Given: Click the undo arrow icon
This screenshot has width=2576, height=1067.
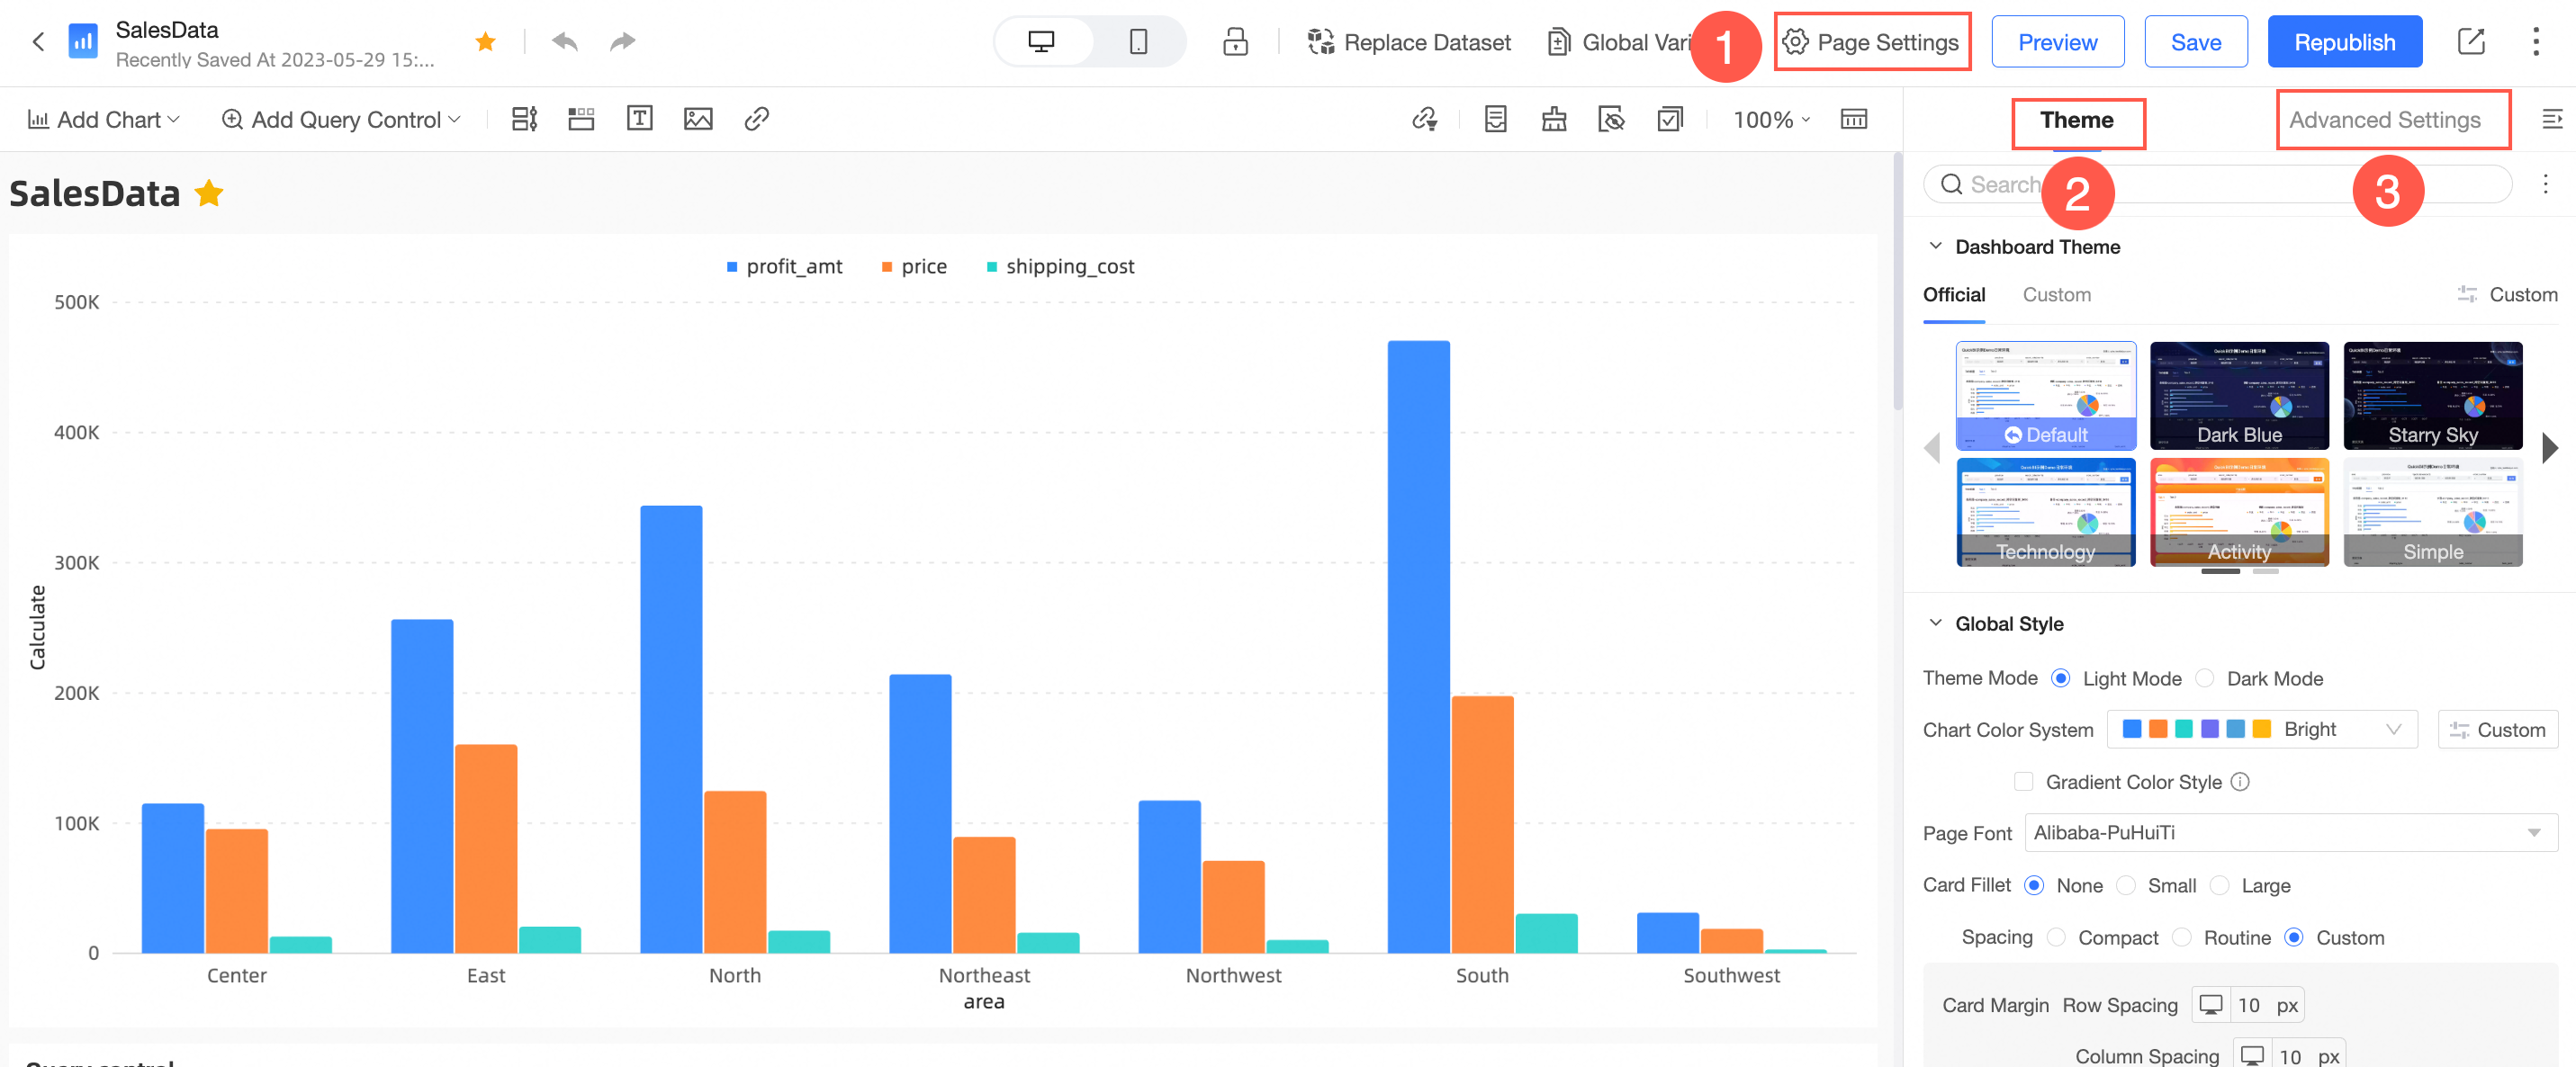Looking at the screenshot, I should [565, 42].
